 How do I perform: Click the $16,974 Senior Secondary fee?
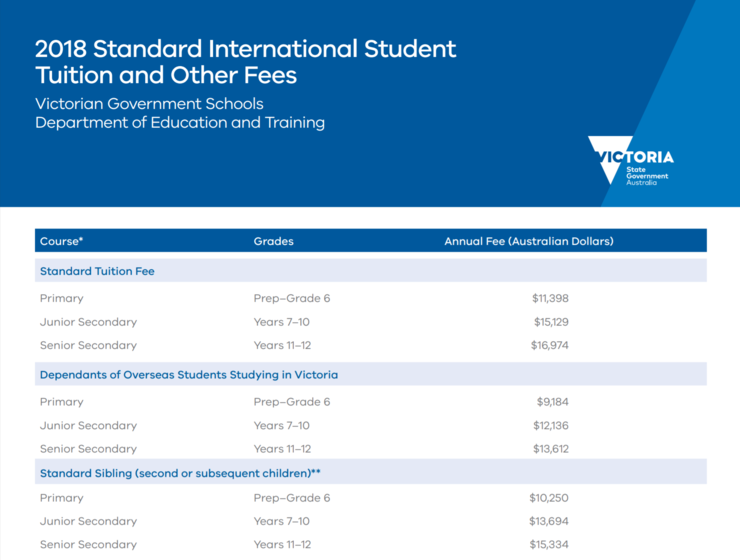549,345
